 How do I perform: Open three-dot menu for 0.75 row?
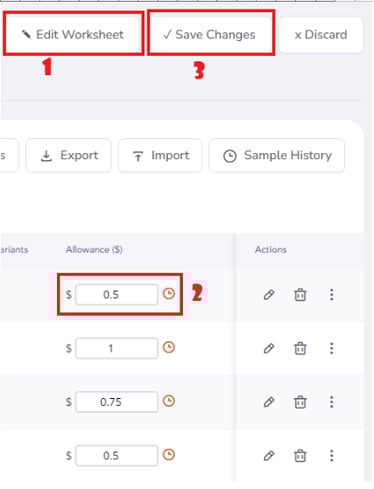coord(331,402)
